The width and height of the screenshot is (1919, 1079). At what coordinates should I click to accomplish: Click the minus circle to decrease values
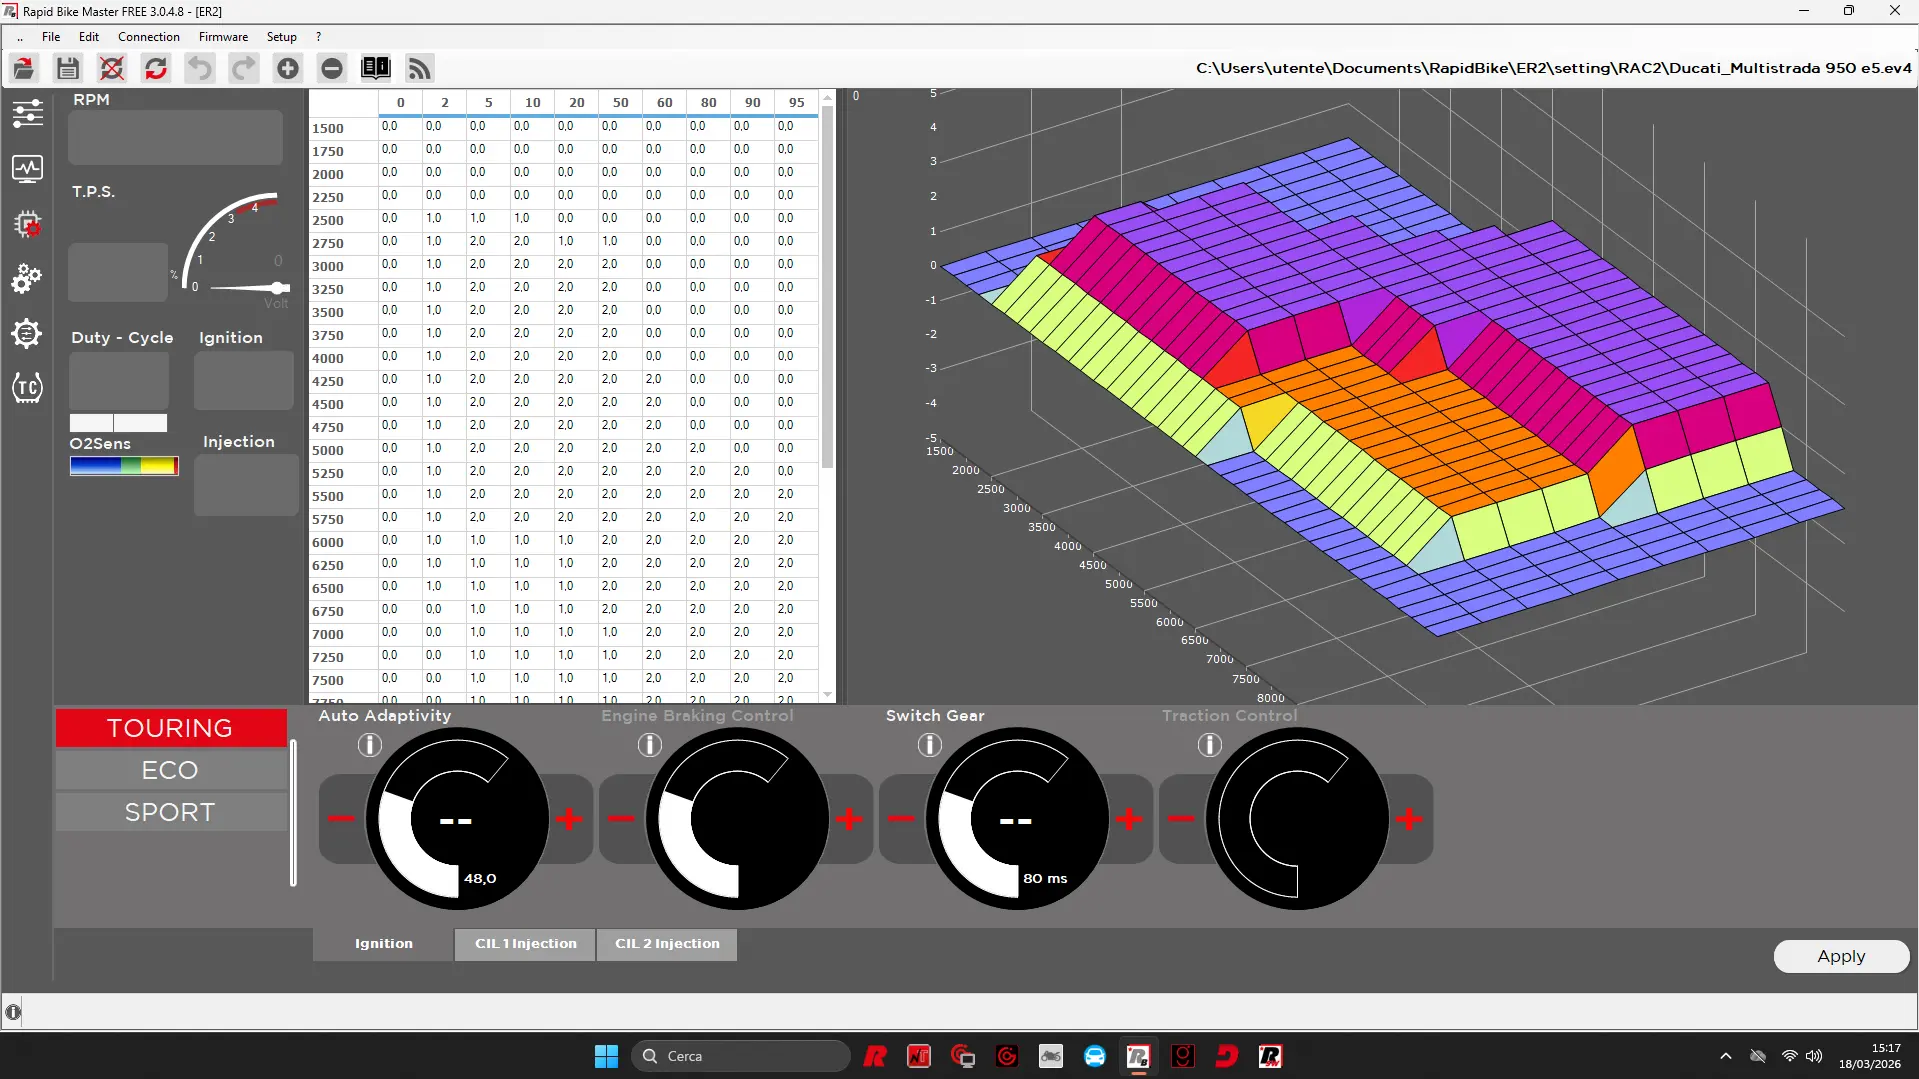tap(332, 68)
